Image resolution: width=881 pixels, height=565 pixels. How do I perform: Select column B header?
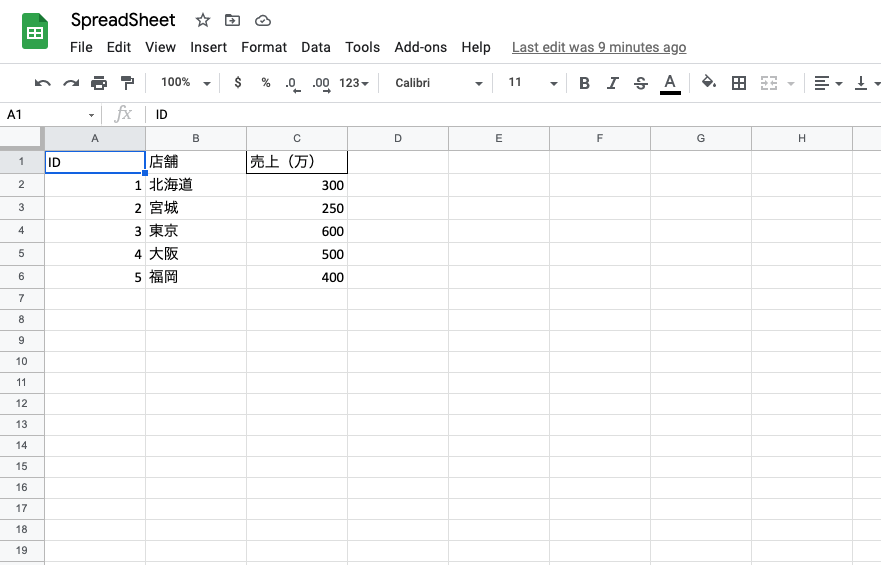pyautogui.click(x=196, y=138)
